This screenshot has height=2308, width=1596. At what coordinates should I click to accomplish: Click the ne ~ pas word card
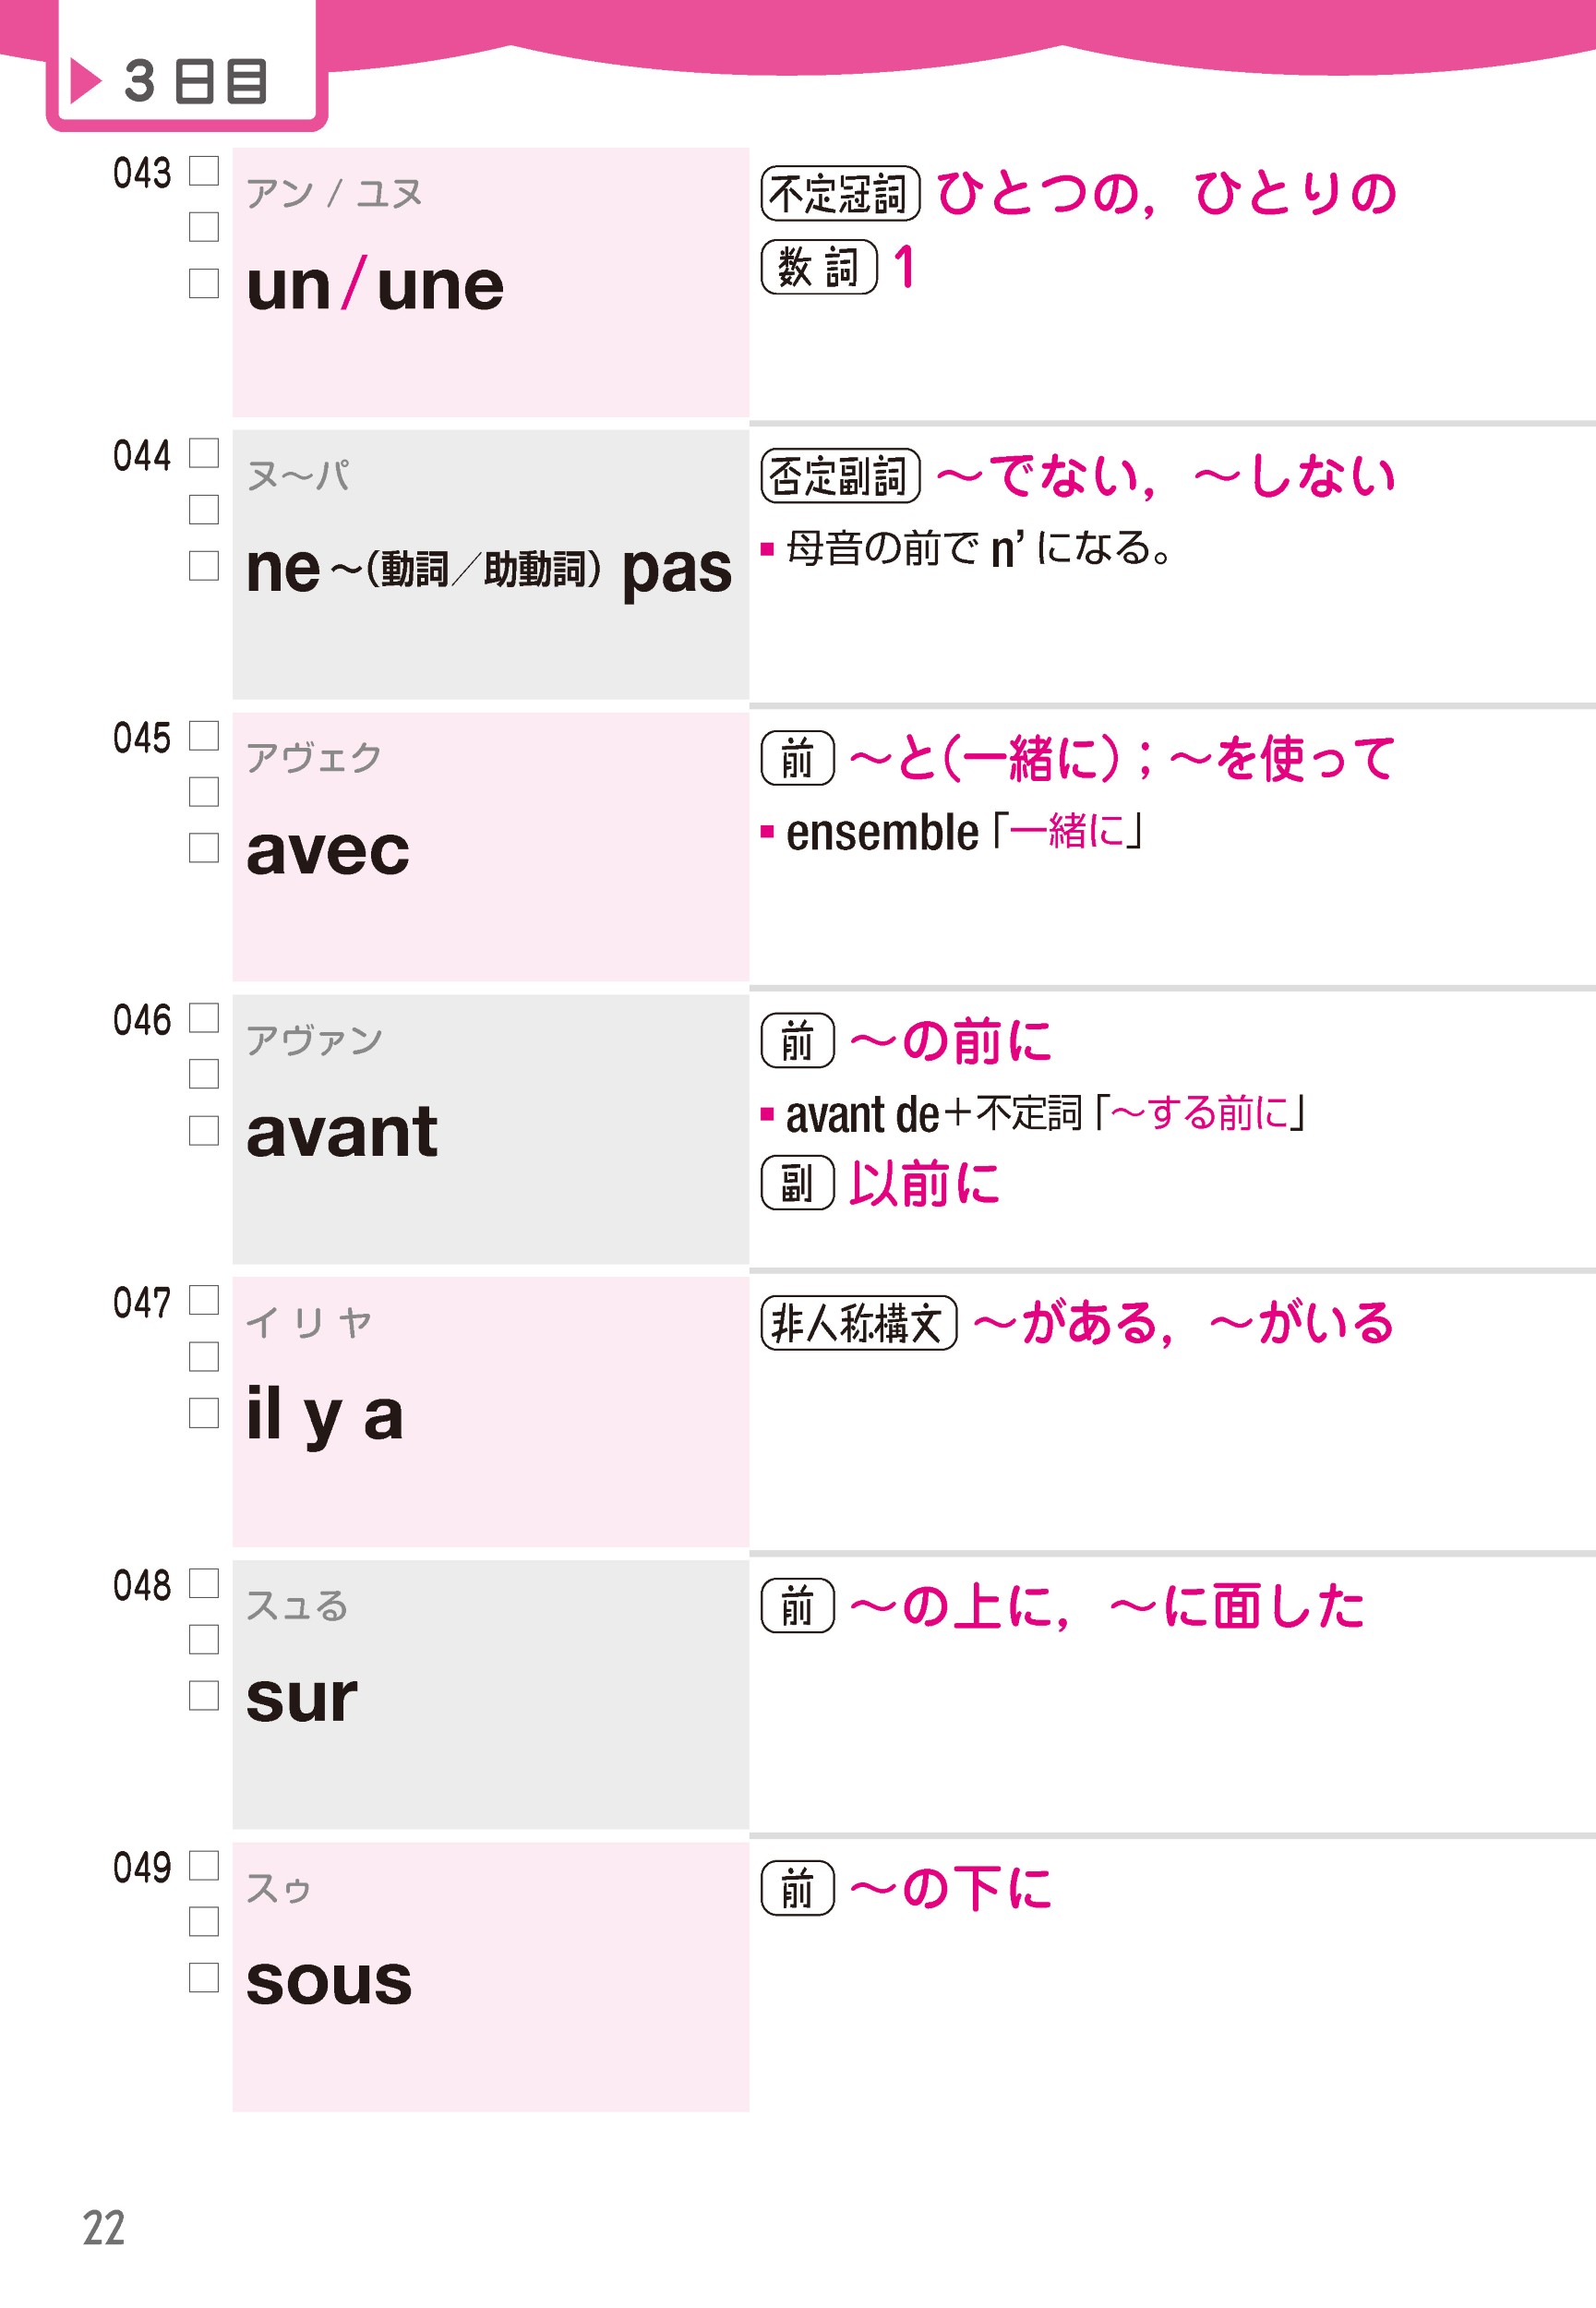tap(491, 565)
